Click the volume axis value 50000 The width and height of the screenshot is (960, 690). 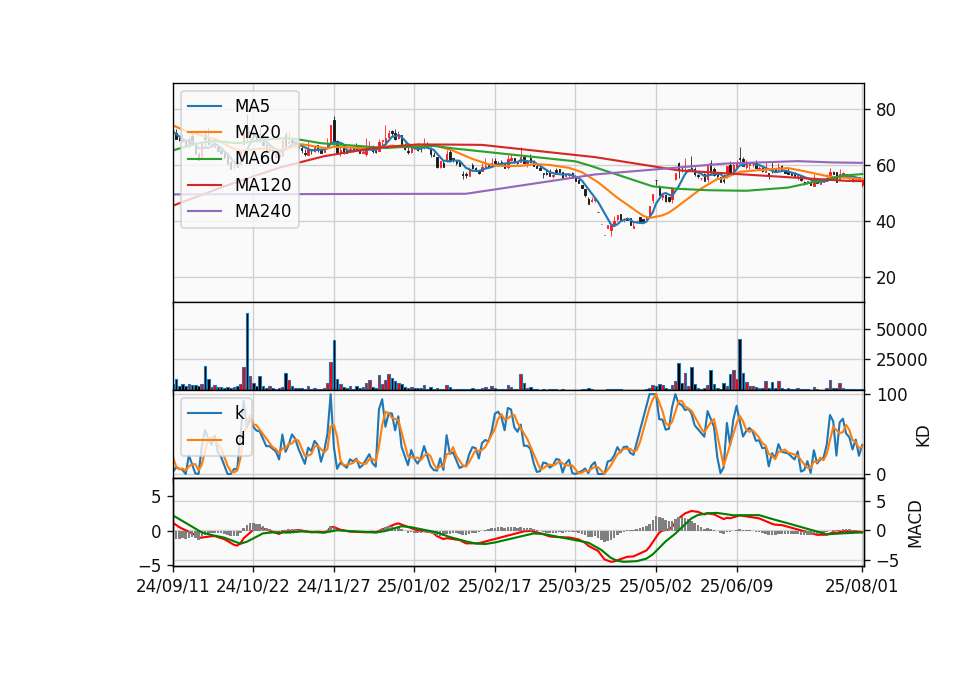tap(901, 330)
